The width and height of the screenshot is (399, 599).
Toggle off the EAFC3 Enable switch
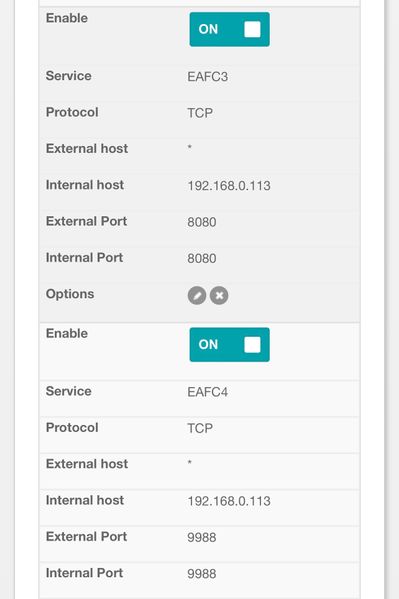tap(229, 29)
